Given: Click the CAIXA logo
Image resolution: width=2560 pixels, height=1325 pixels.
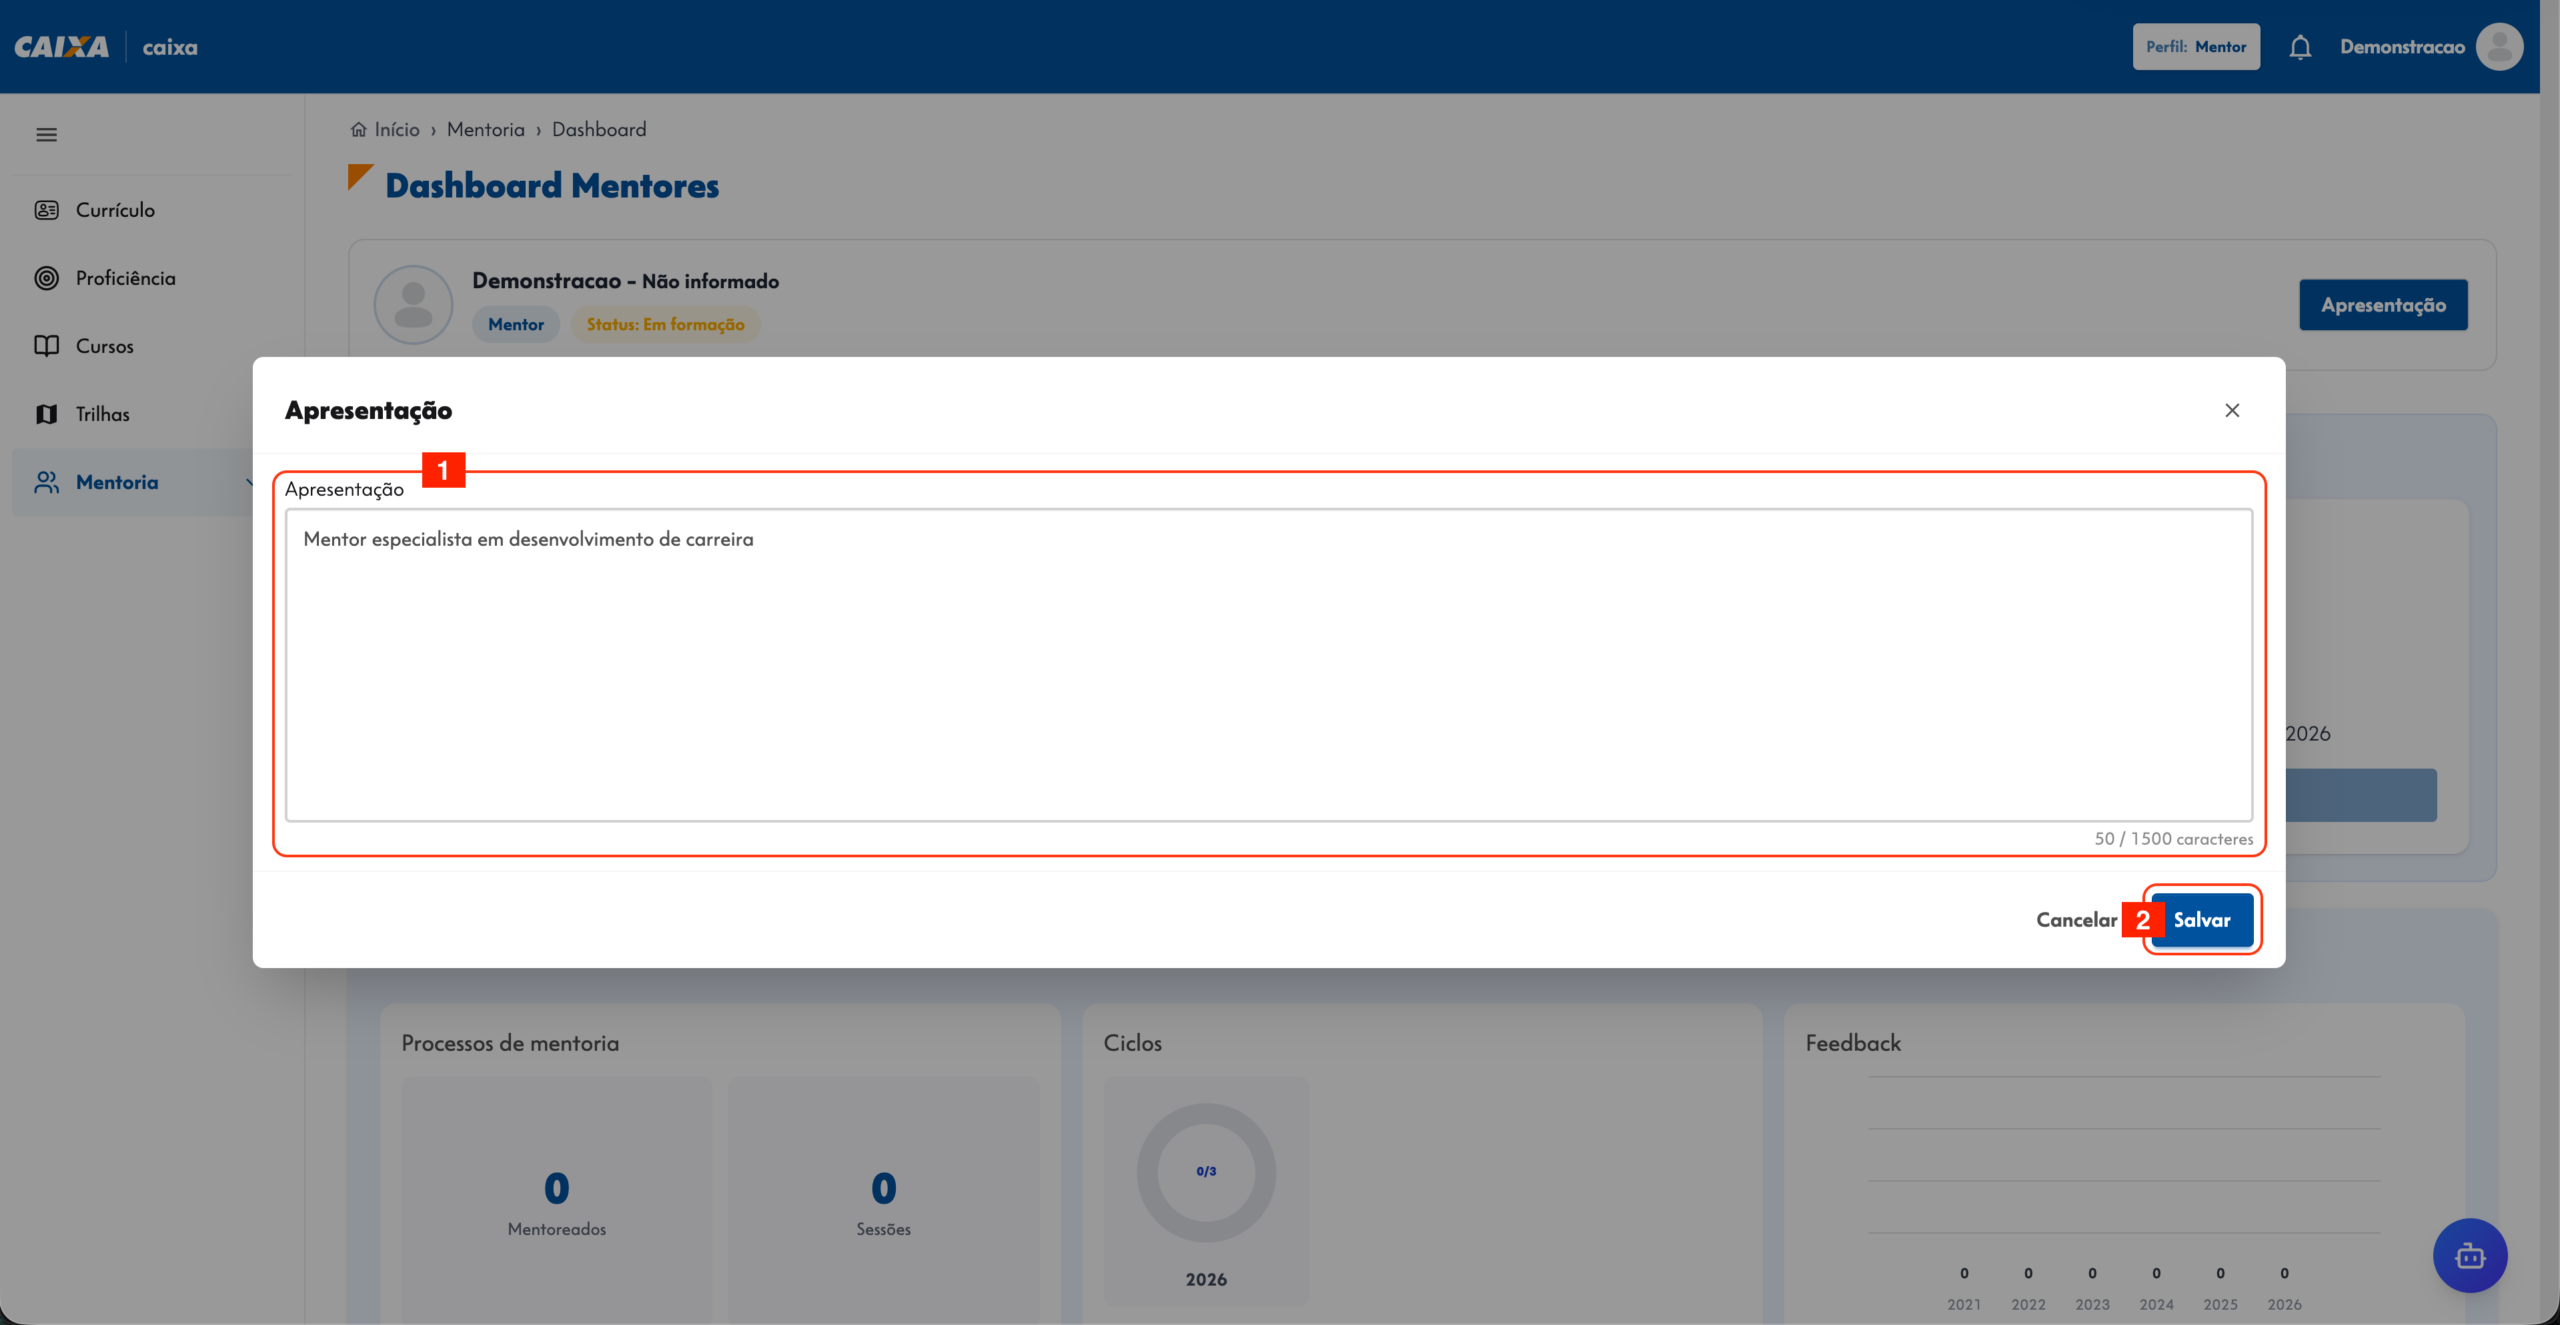Looking at the screenshot, I should pos(62,47).
